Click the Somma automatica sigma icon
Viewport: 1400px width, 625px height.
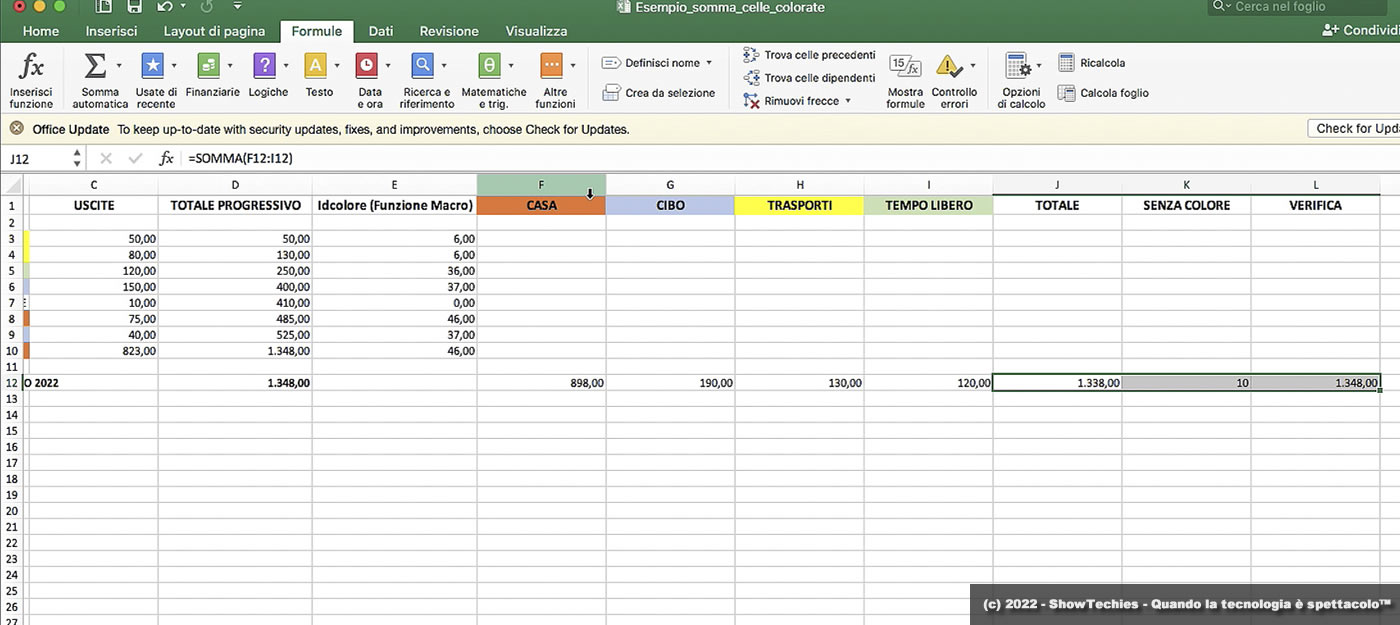tap(95, 66)
